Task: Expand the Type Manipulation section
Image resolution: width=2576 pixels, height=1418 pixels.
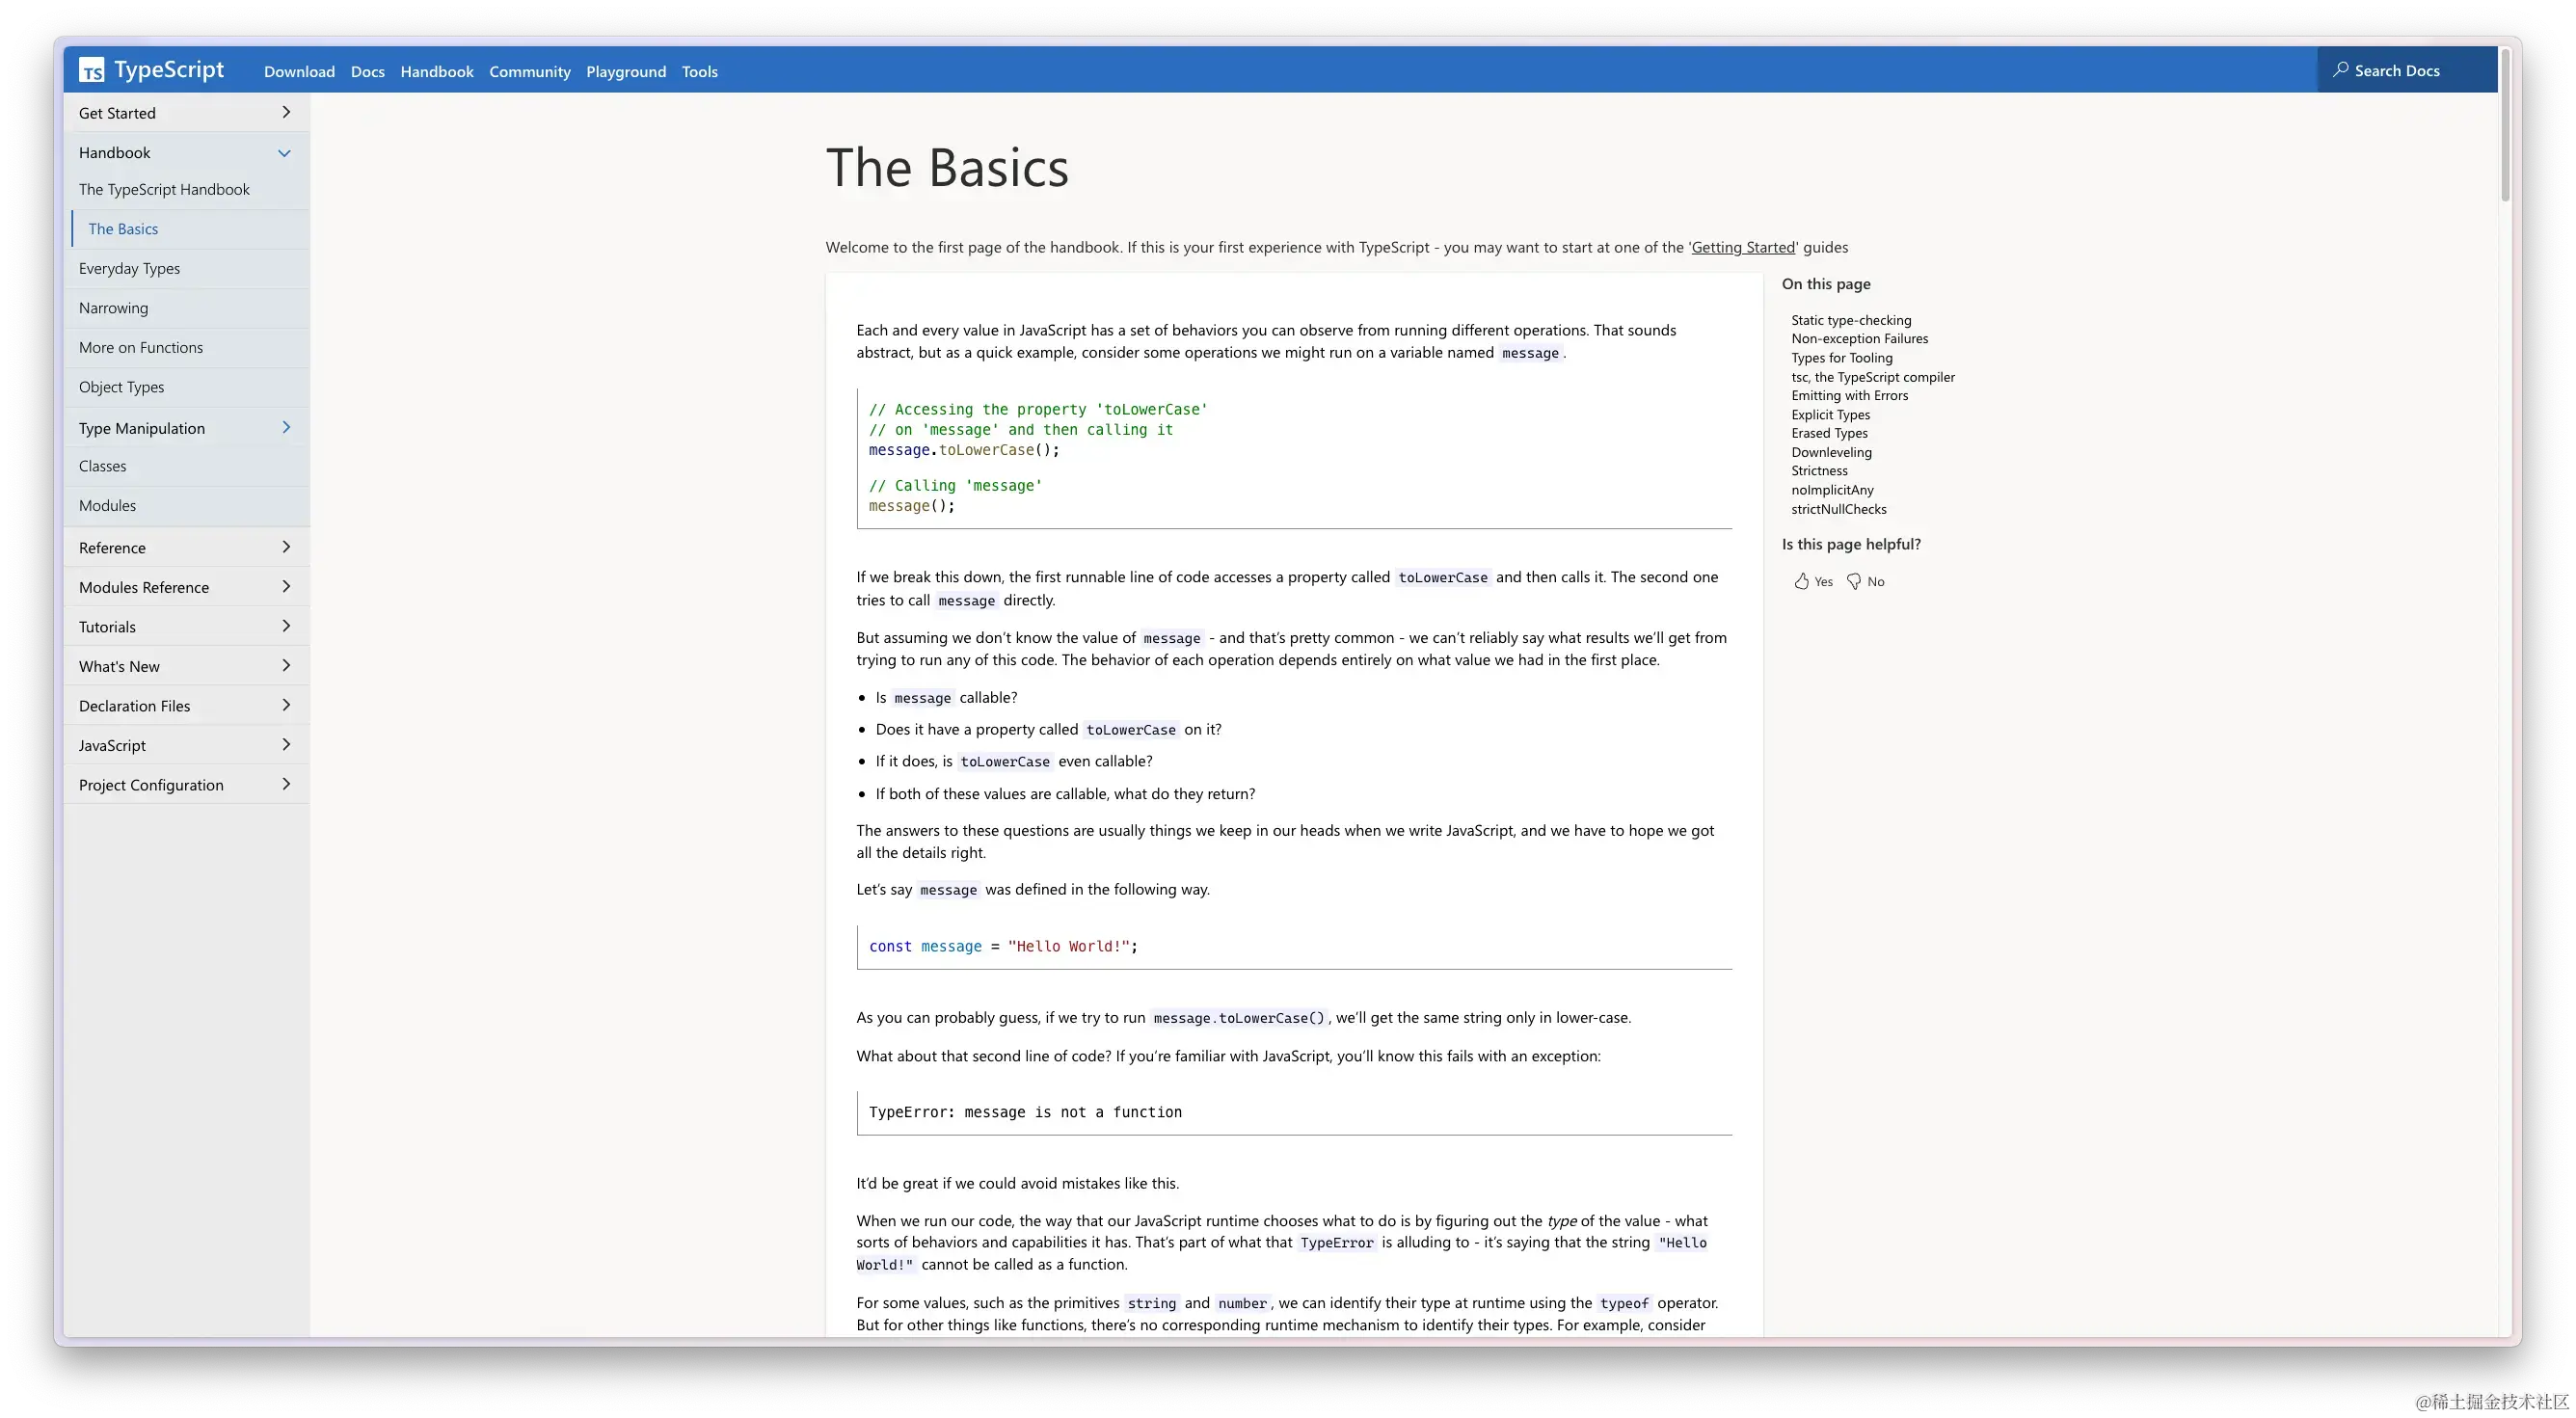Action: pyautogui.click(x=286, y=428)
